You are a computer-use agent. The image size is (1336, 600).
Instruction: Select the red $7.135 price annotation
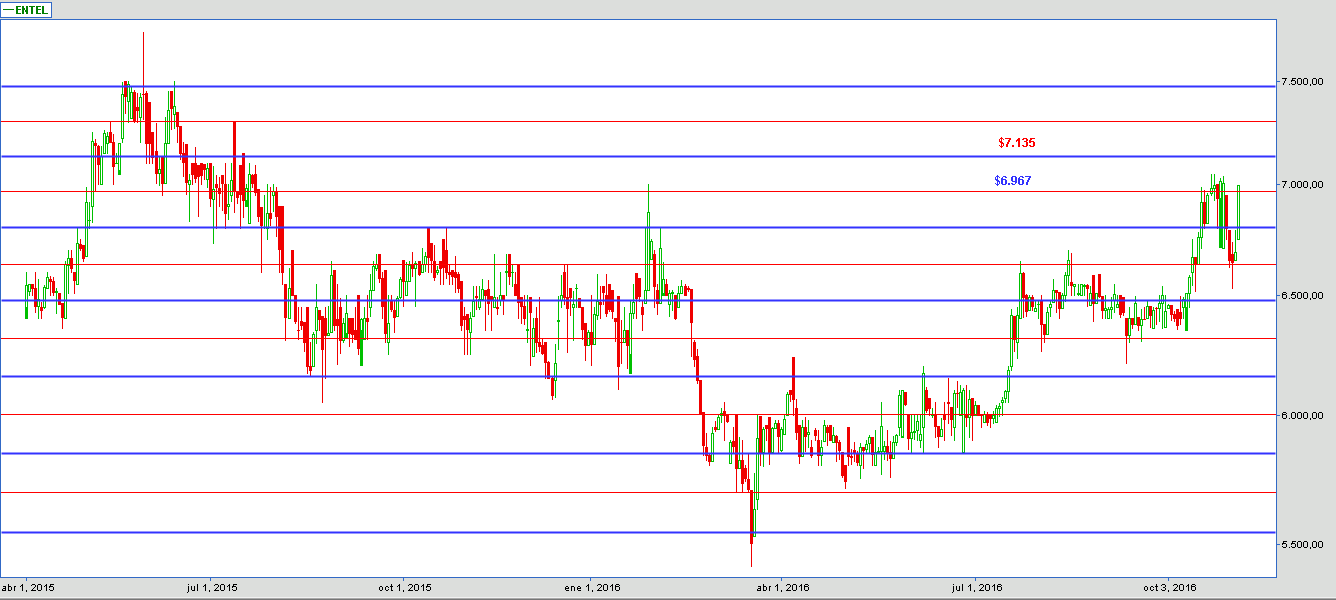1016,143
